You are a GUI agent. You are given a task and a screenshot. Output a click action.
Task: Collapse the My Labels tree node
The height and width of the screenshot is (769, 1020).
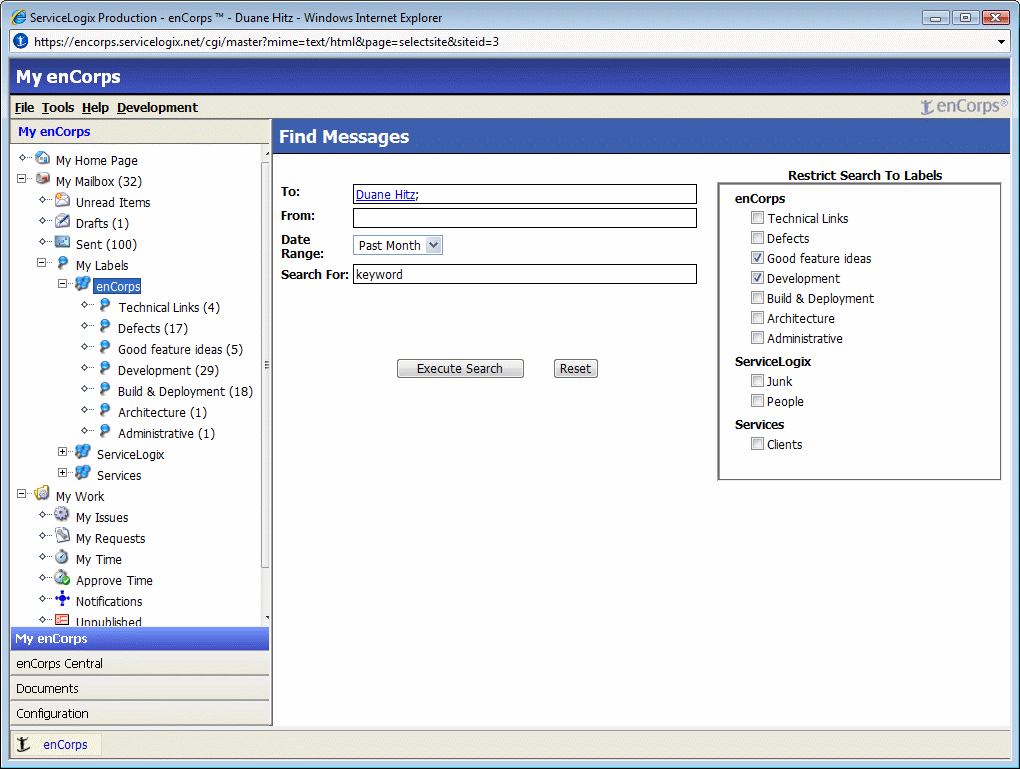42,263
